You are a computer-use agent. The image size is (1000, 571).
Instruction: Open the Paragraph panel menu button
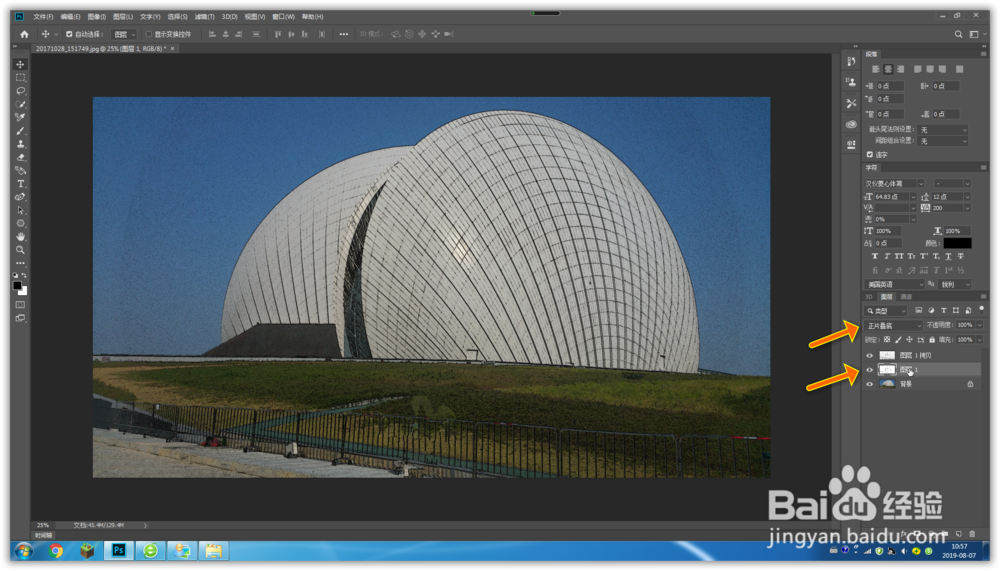click(983, 54)
